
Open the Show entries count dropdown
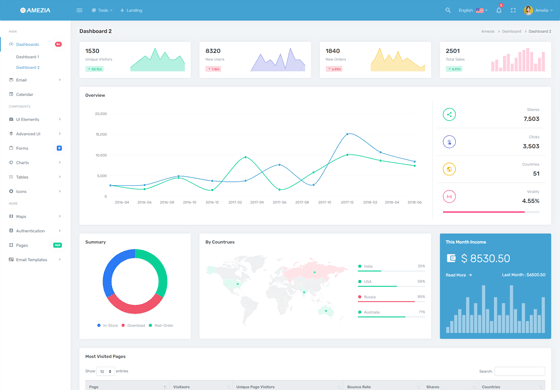pyautogui.click(x=105, y=371)
